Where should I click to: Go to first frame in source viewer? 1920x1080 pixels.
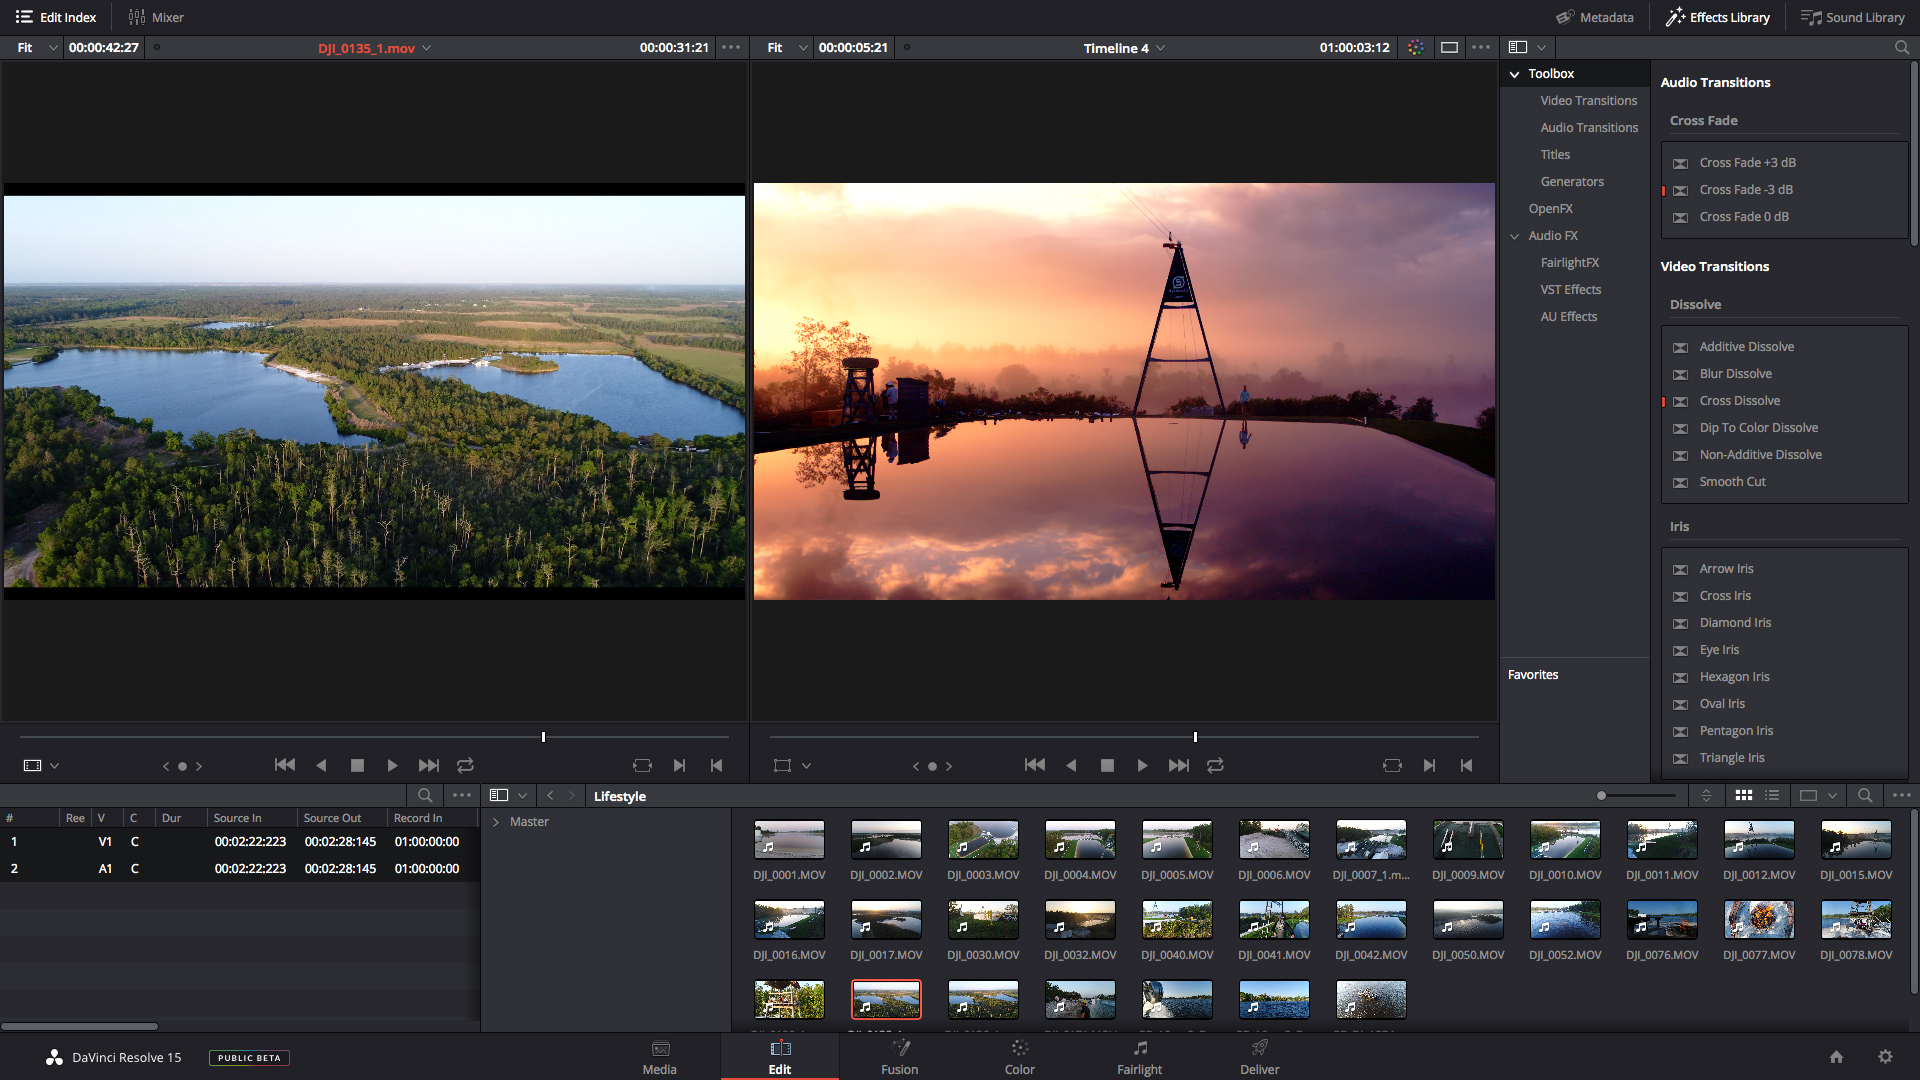(285, 765)
